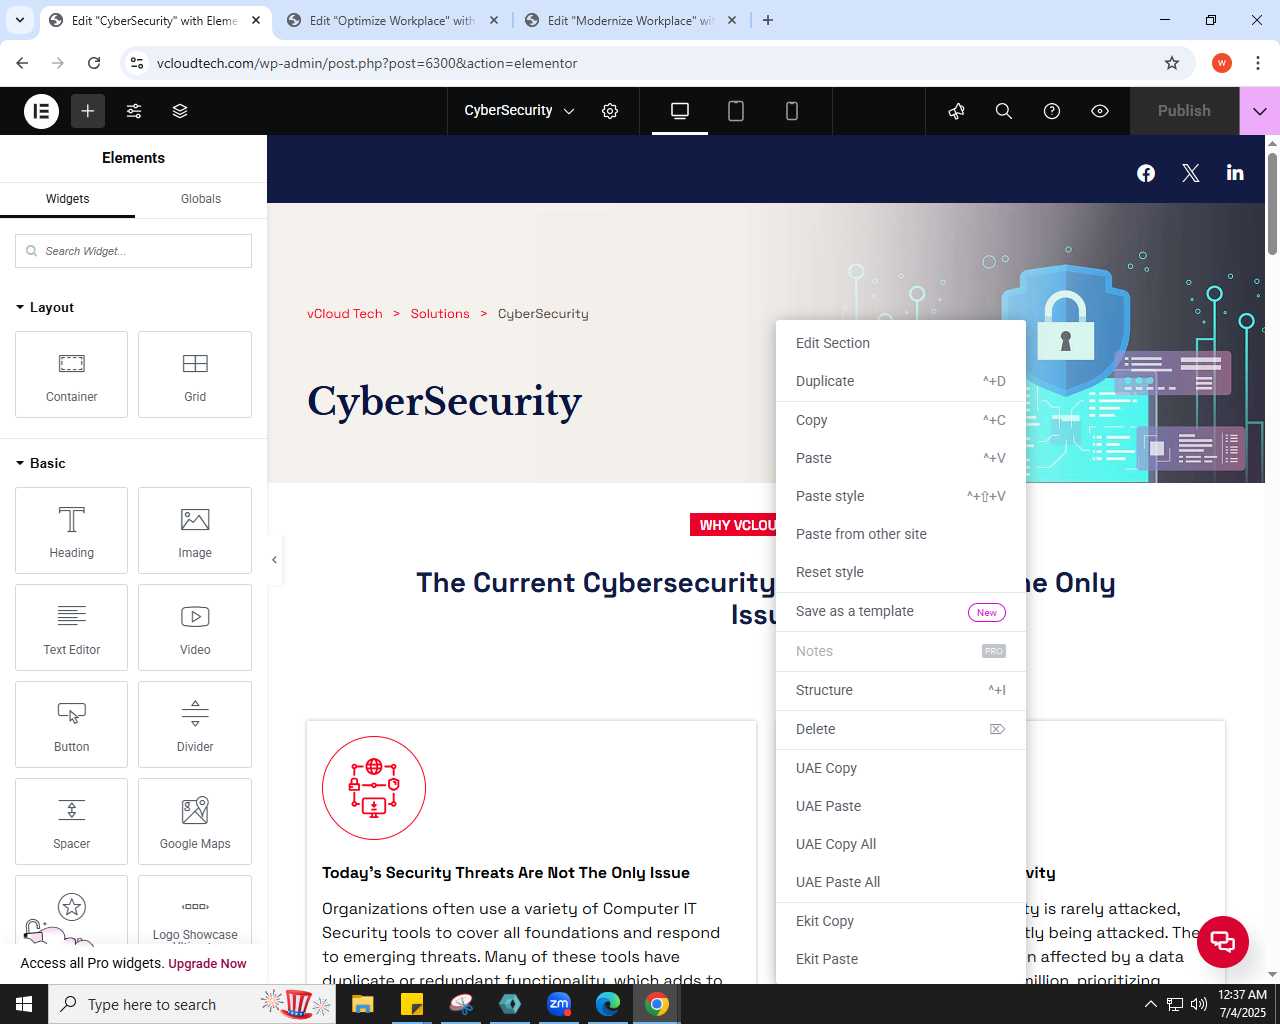The height and width of the screenshot is (1024, 1280).
Task: Open What's New megaphone icon
Action: [x=956, y=111]
